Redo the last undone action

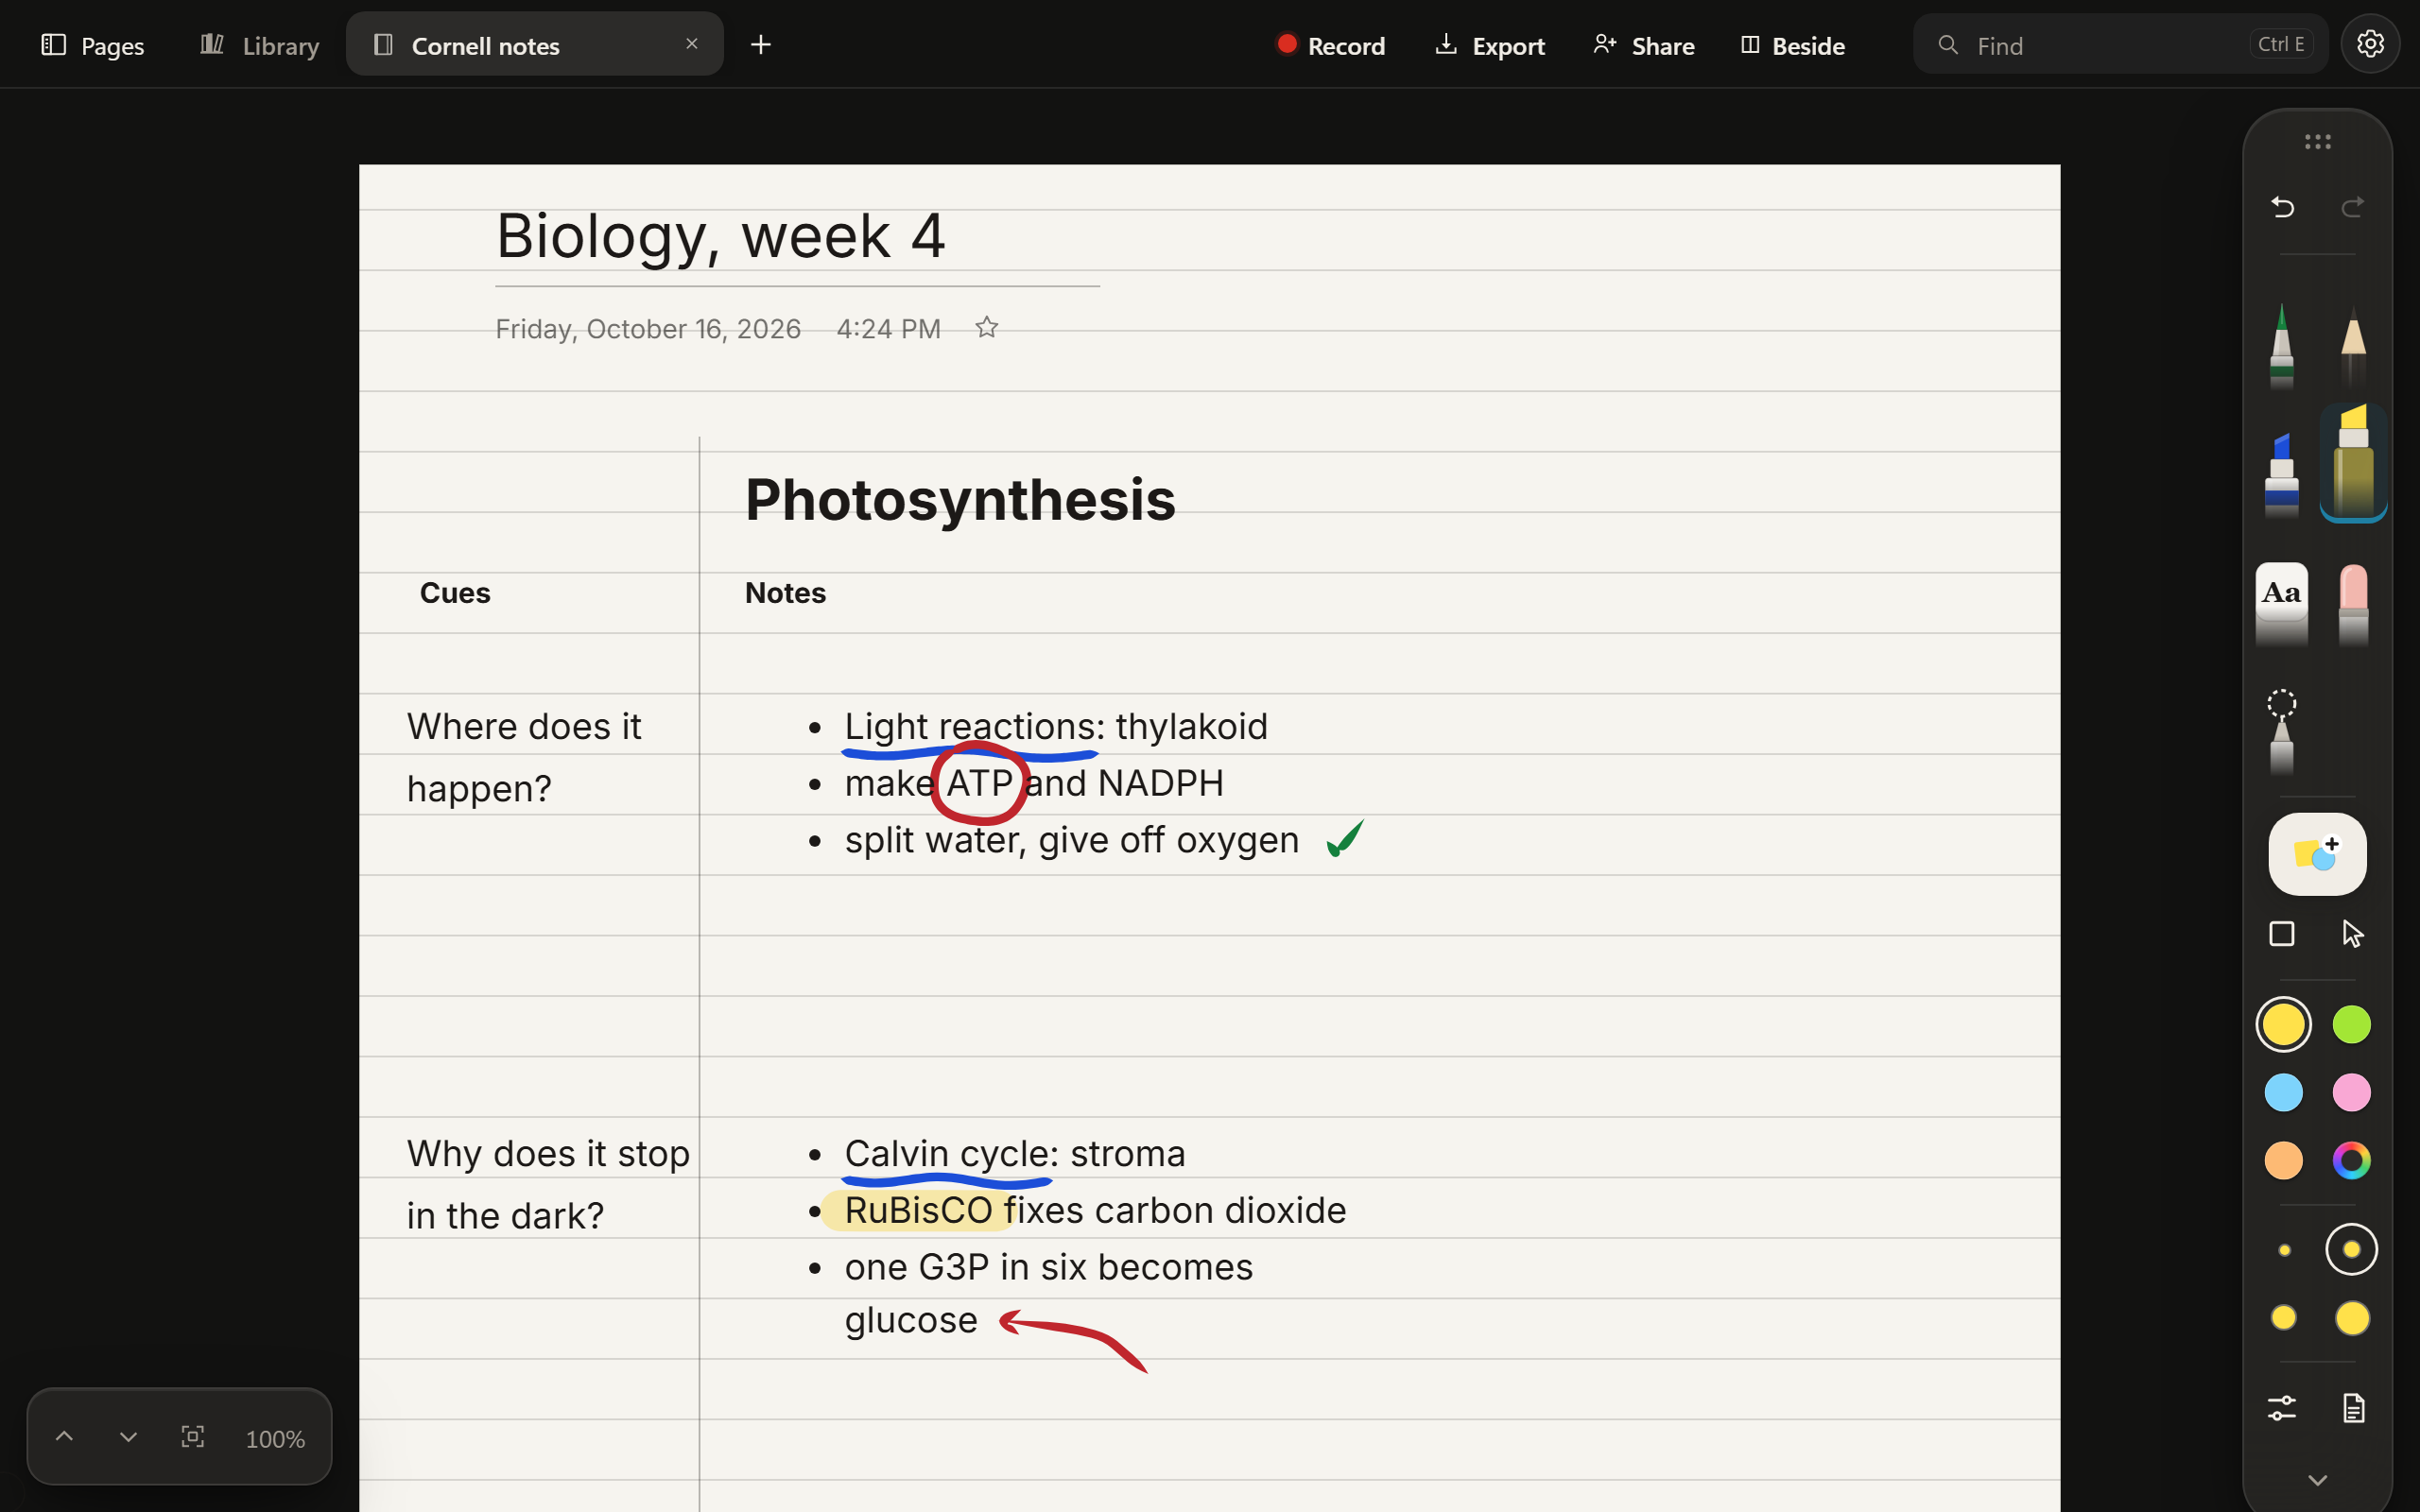(x=2353, y=207)
